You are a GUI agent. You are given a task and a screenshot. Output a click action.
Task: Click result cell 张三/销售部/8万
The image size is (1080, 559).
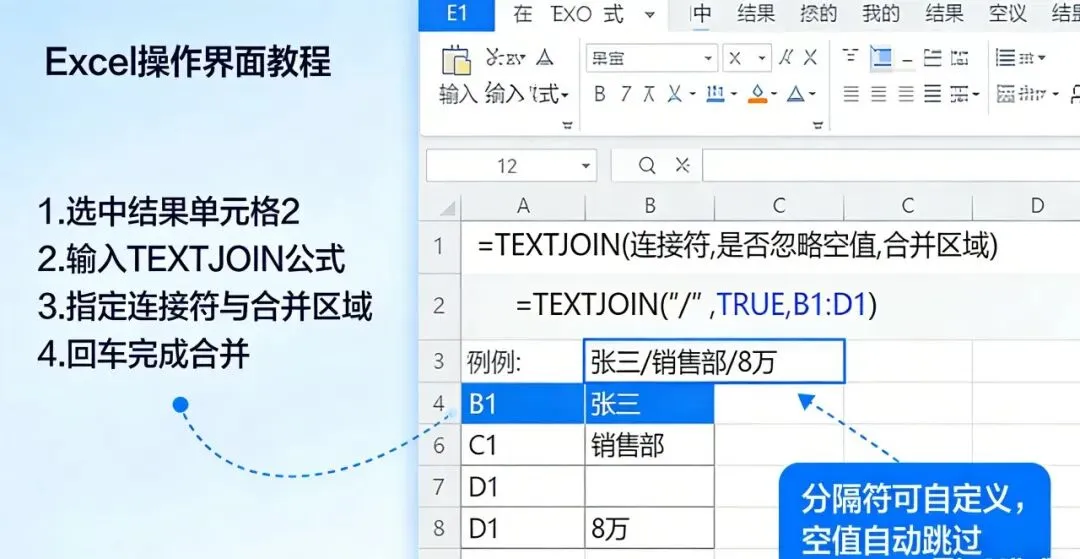(714, 361)
